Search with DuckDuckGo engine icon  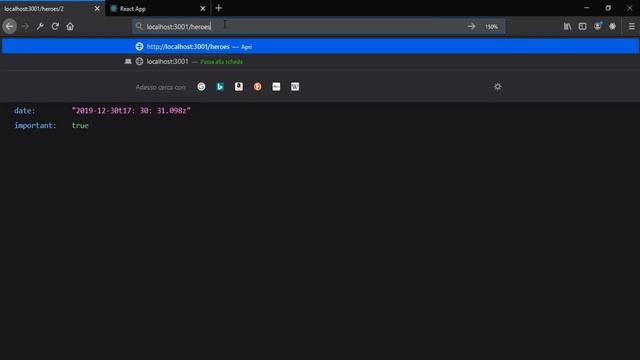258,87
